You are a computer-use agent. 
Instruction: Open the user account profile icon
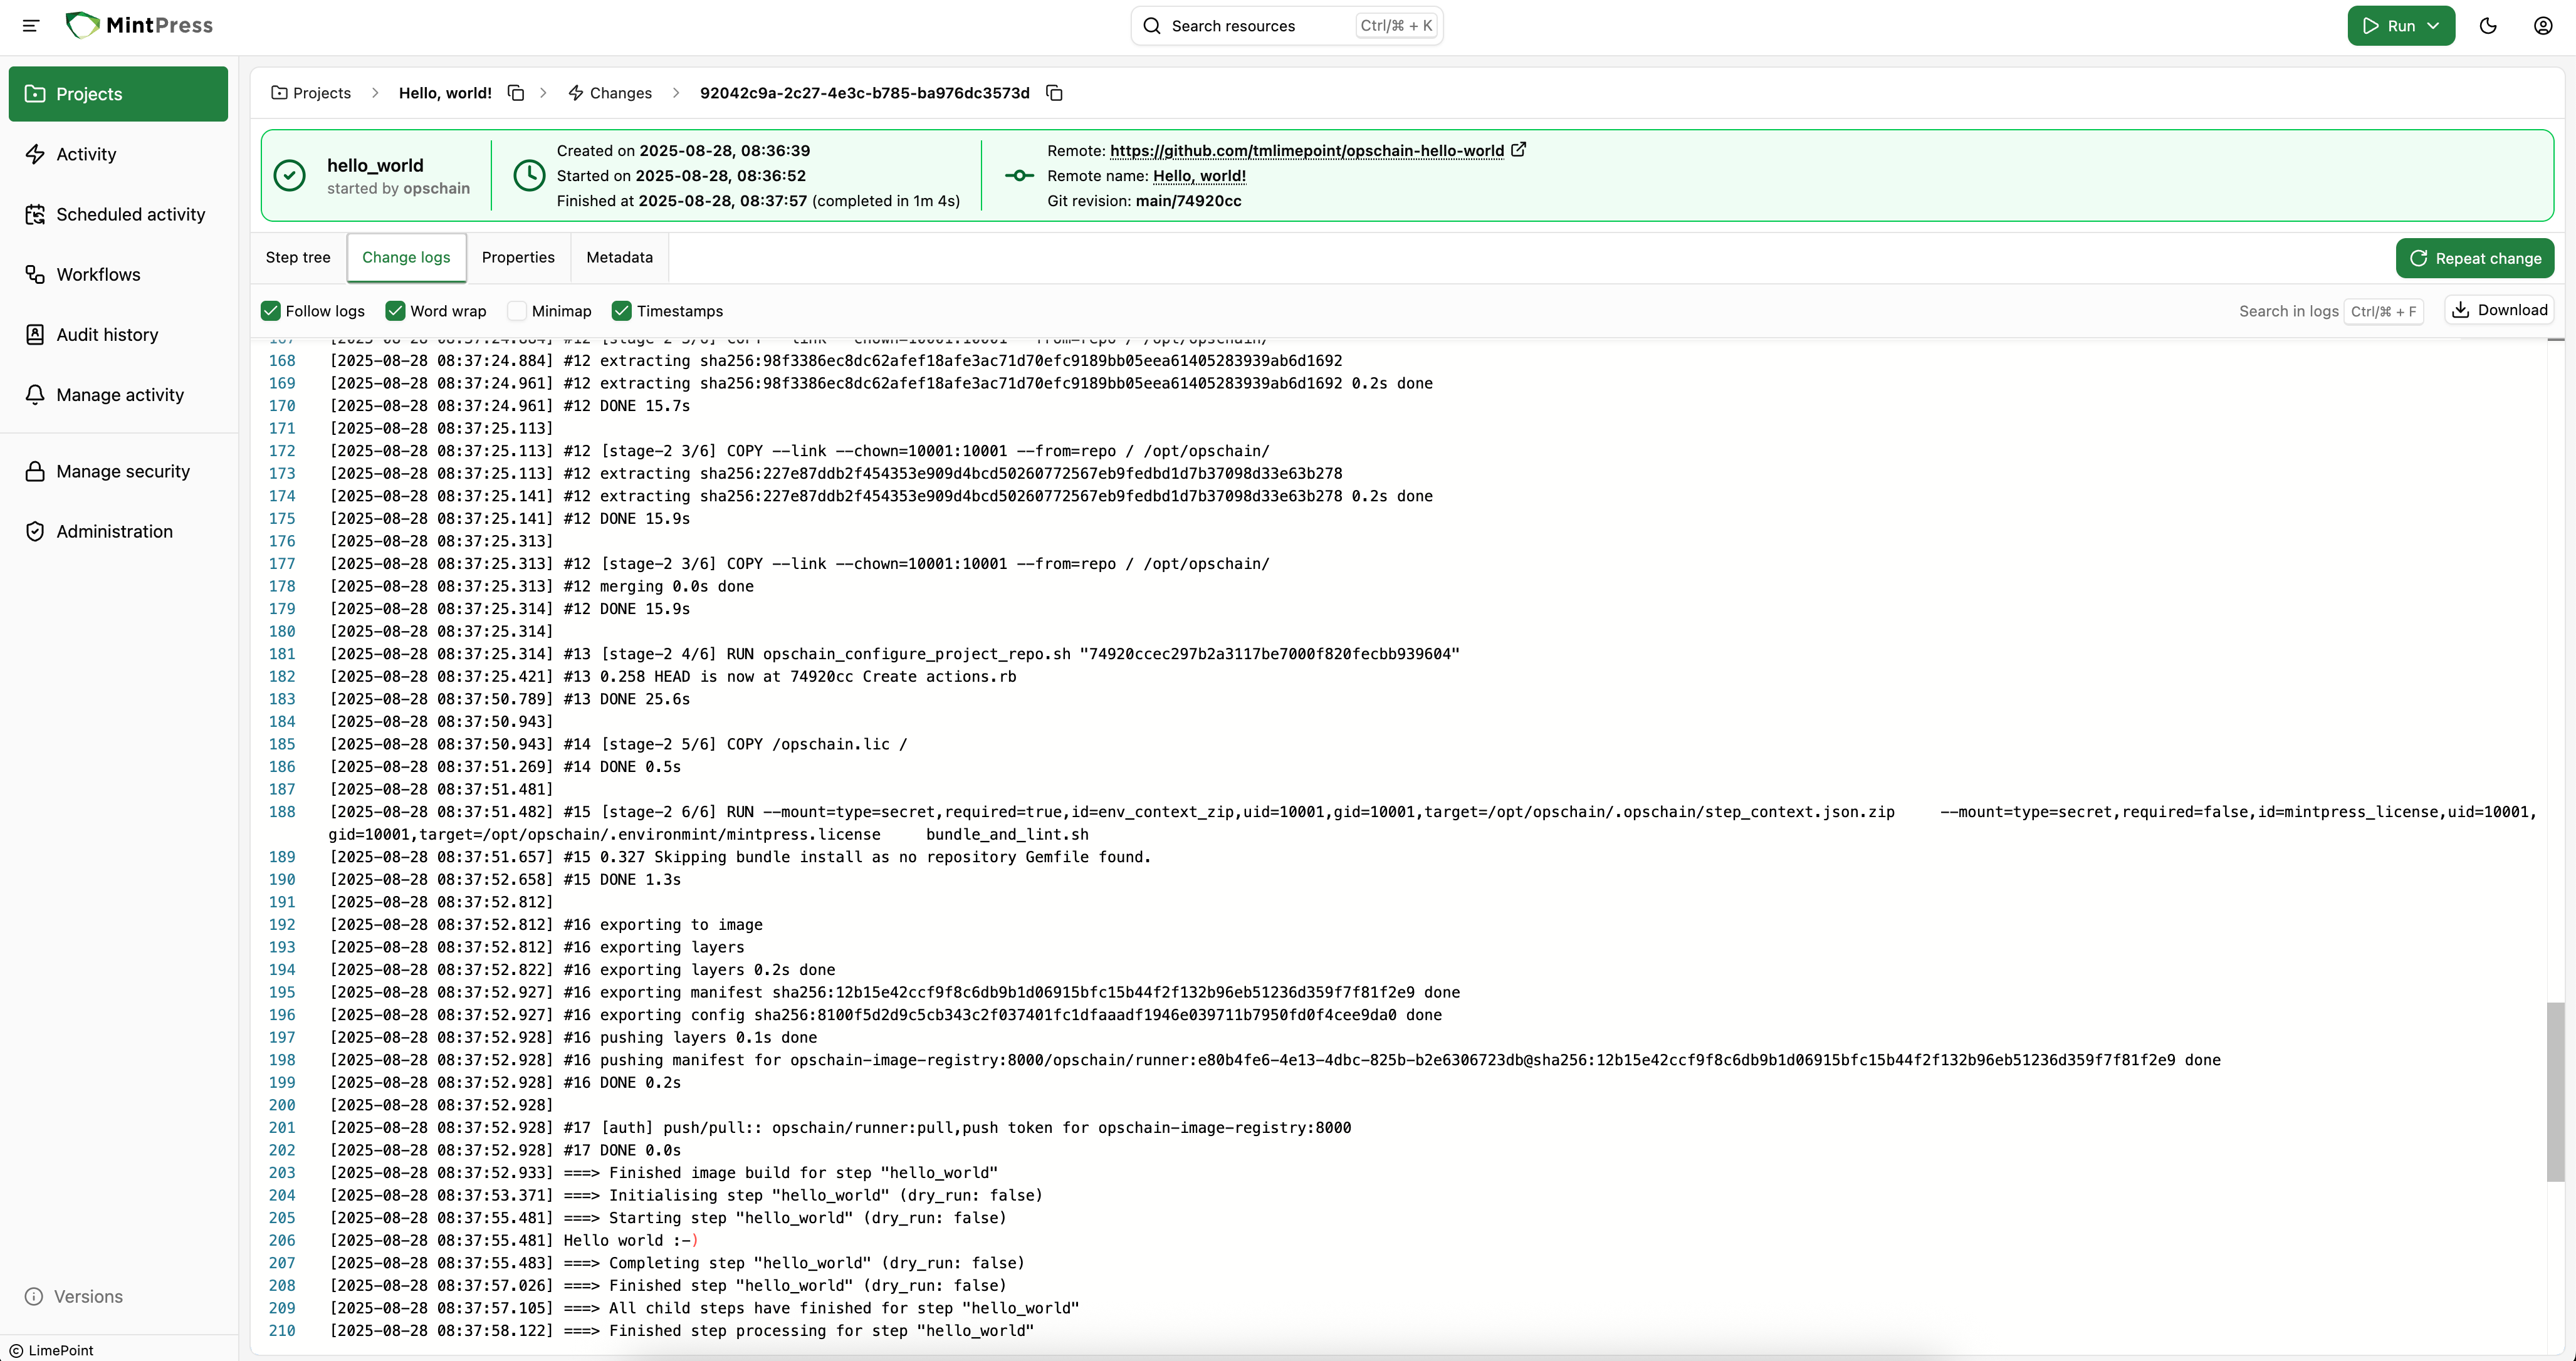tap(2543, 26)
